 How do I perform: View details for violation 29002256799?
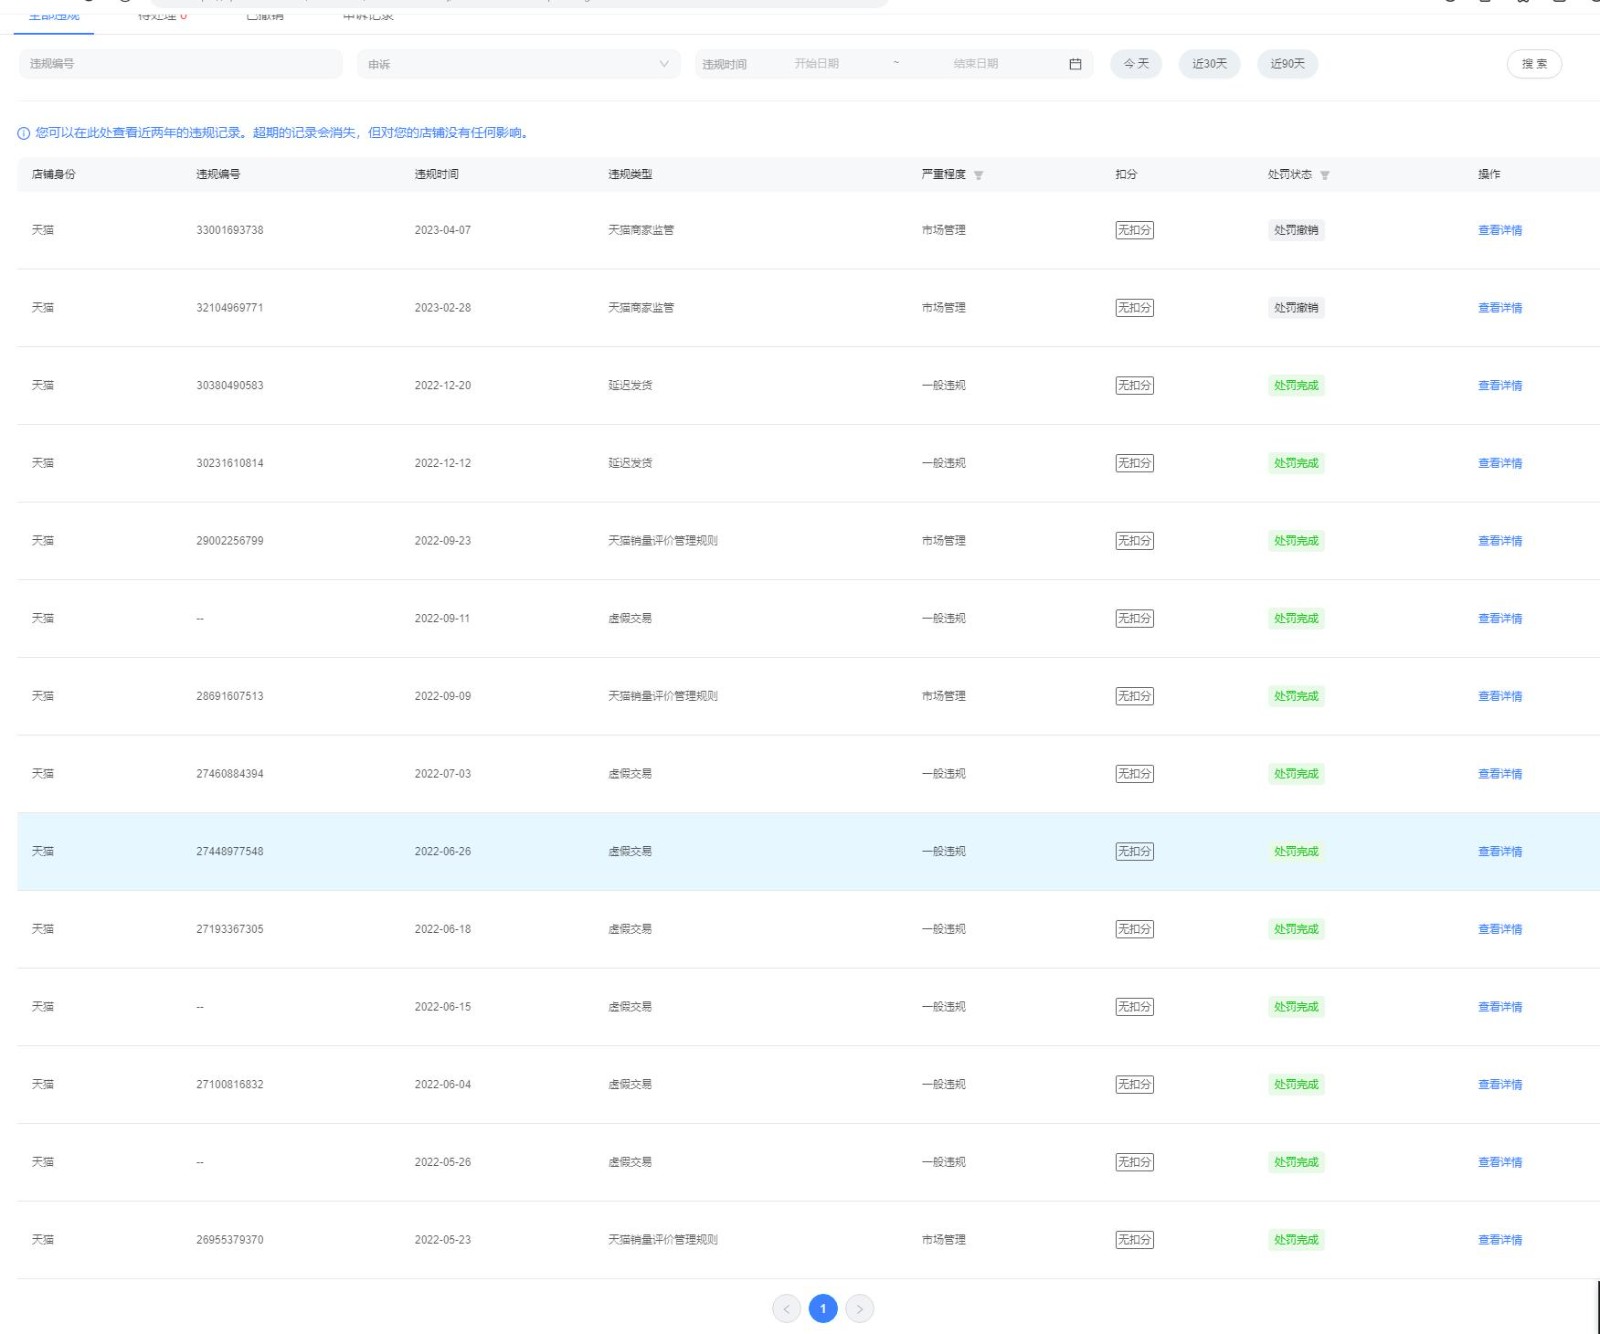(x=1500, y=541)
